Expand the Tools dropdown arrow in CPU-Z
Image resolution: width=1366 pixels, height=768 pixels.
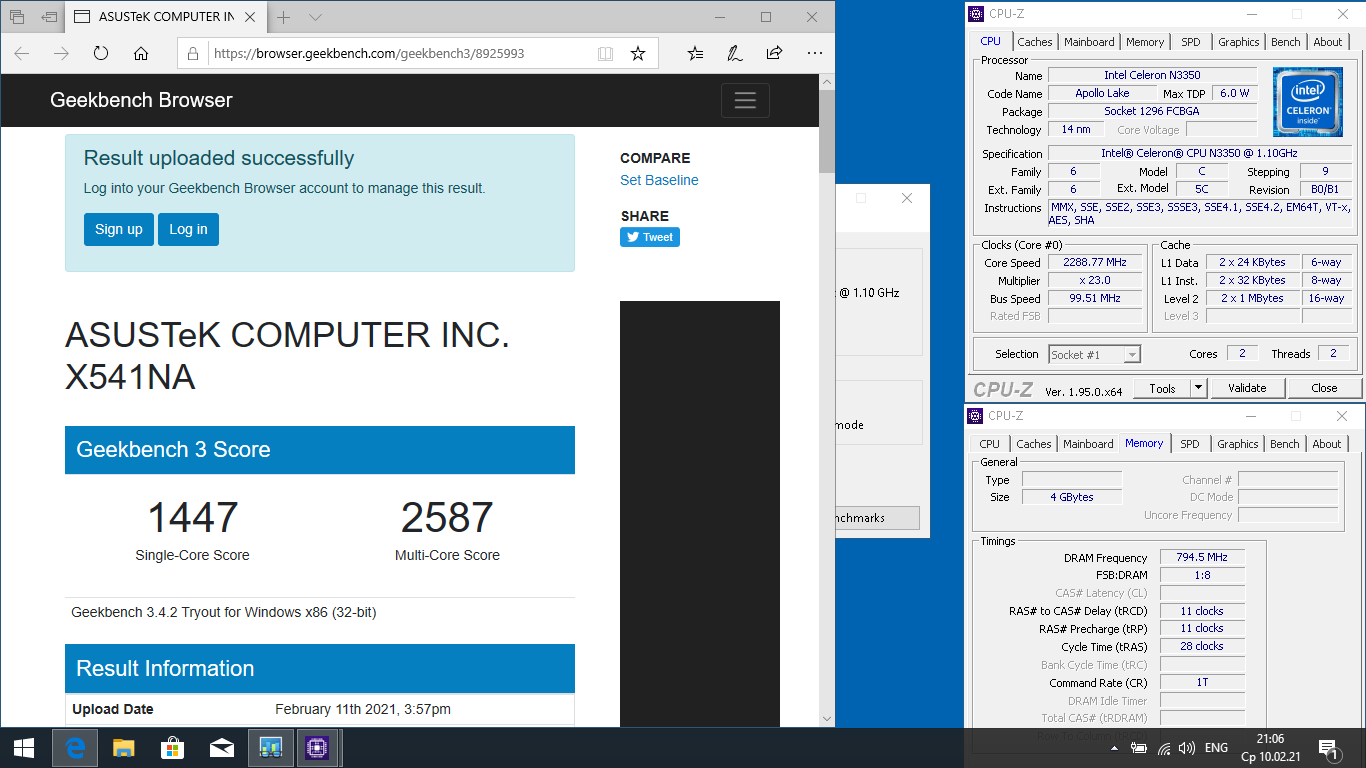pos(1199,388)
